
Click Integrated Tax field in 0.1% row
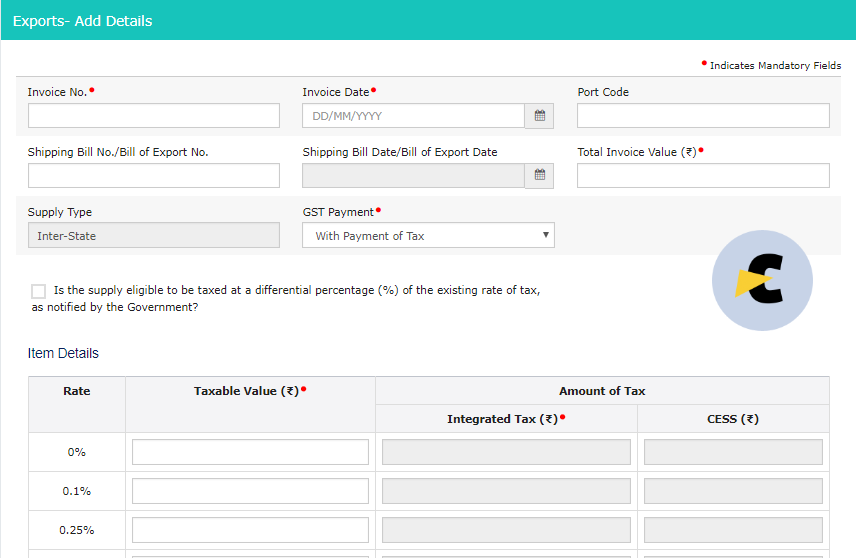pyautogui.click(x=506, y=491)
